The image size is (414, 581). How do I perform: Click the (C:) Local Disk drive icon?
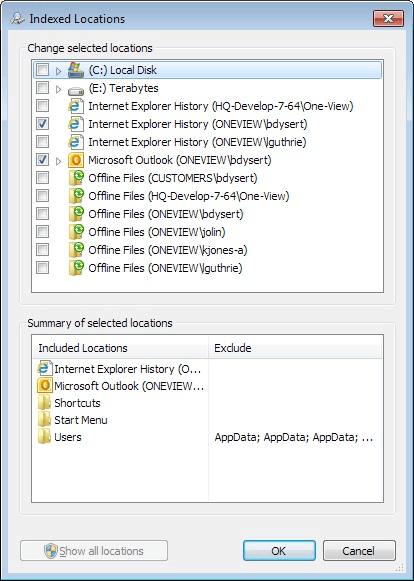(x=76, y=70)
